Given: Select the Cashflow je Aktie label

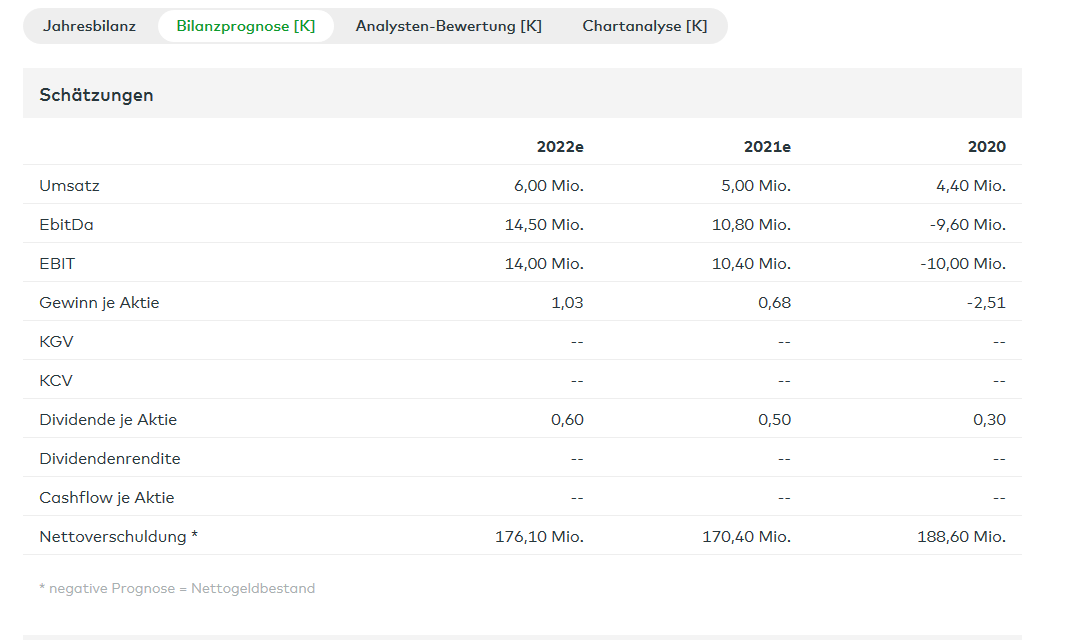Looking at the screenshot, I should point(105,498).
